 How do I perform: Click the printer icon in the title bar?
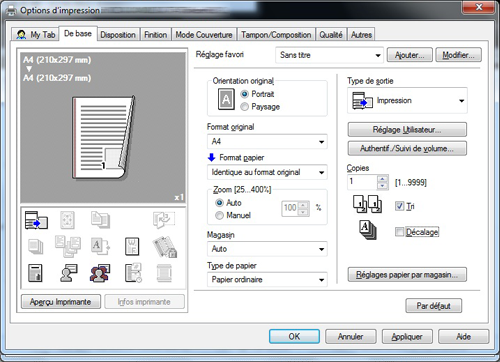pyautogui.click(x=12, y=11)
